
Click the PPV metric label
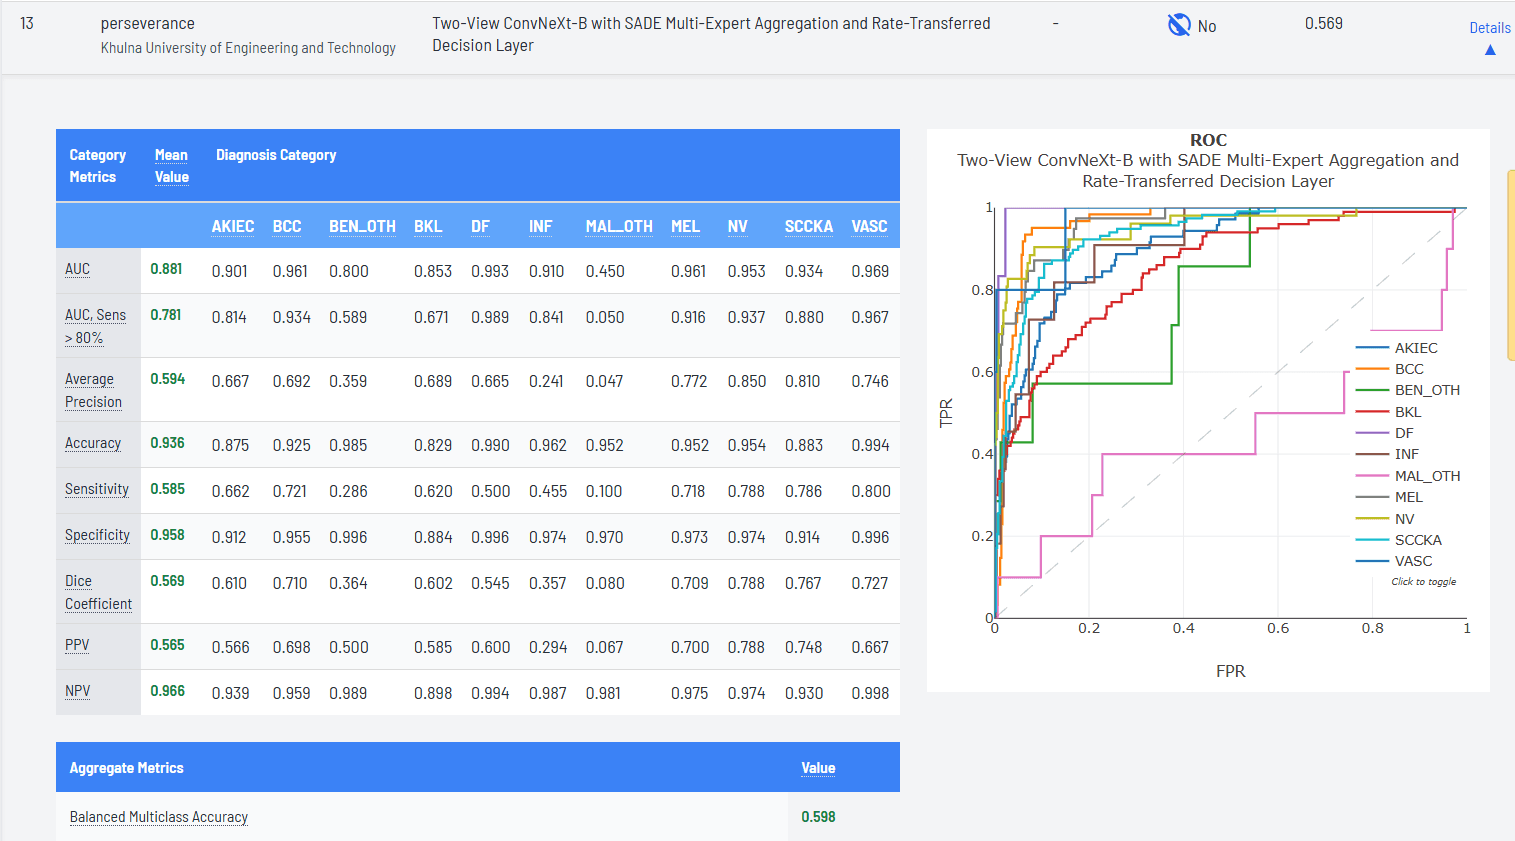(x=77, y=645)
